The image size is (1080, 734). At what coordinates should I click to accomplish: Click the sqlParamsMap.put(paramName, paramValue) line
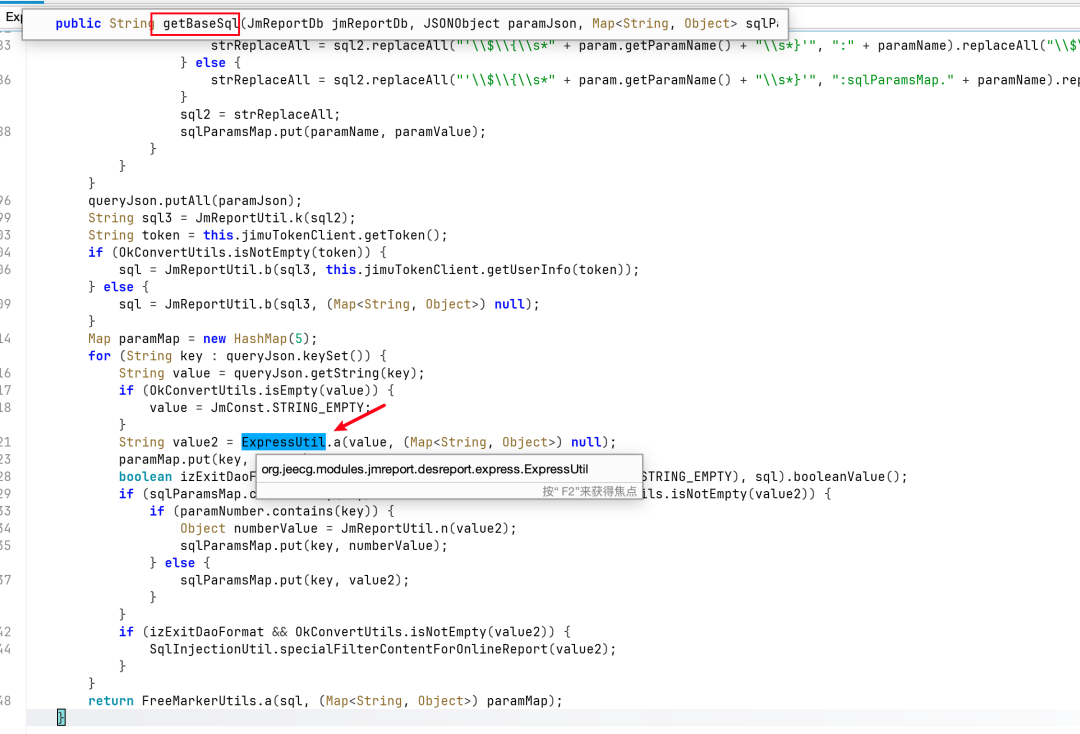coord(333,132)
